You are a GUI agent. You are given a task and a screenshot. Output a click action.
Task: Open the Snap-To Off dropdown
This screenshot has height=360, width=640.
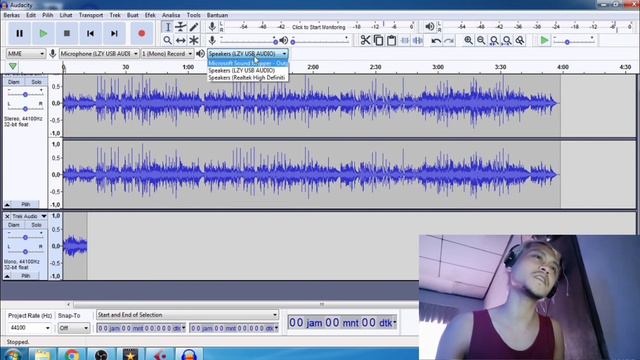click(73, 328)
